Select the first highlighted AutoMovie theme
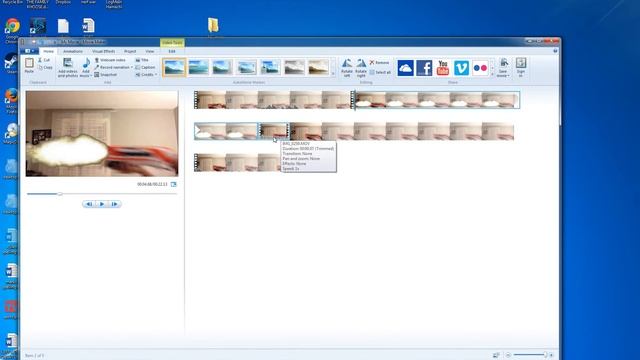Viewport: 640px width, 360px height. pos(174,67)
